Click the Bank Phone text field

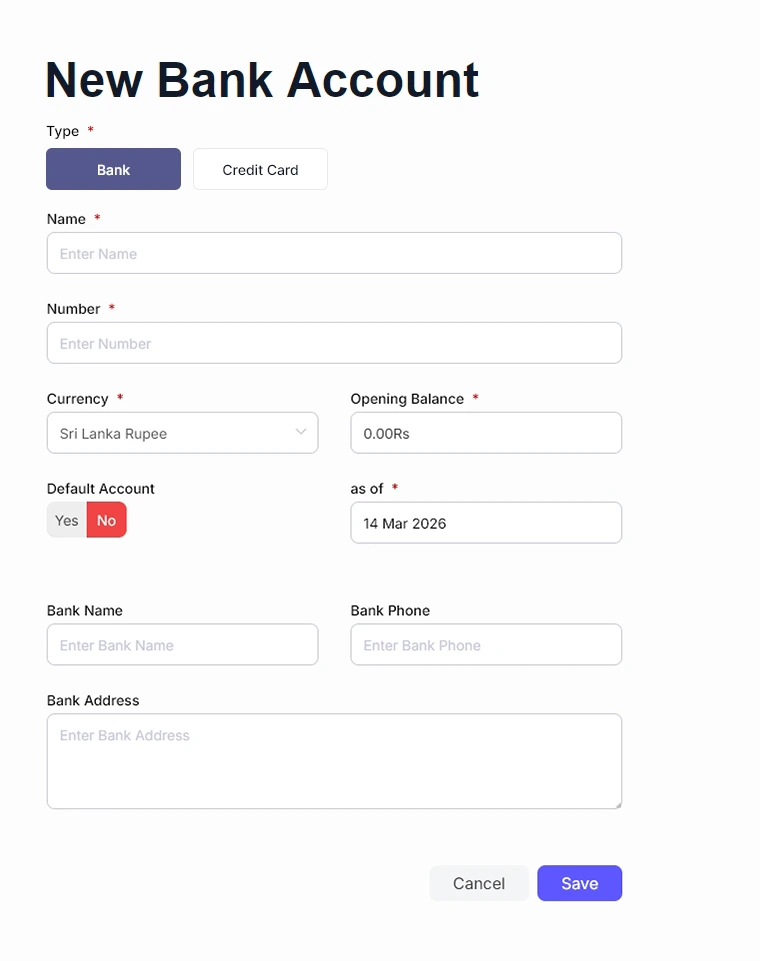point(486,645)
